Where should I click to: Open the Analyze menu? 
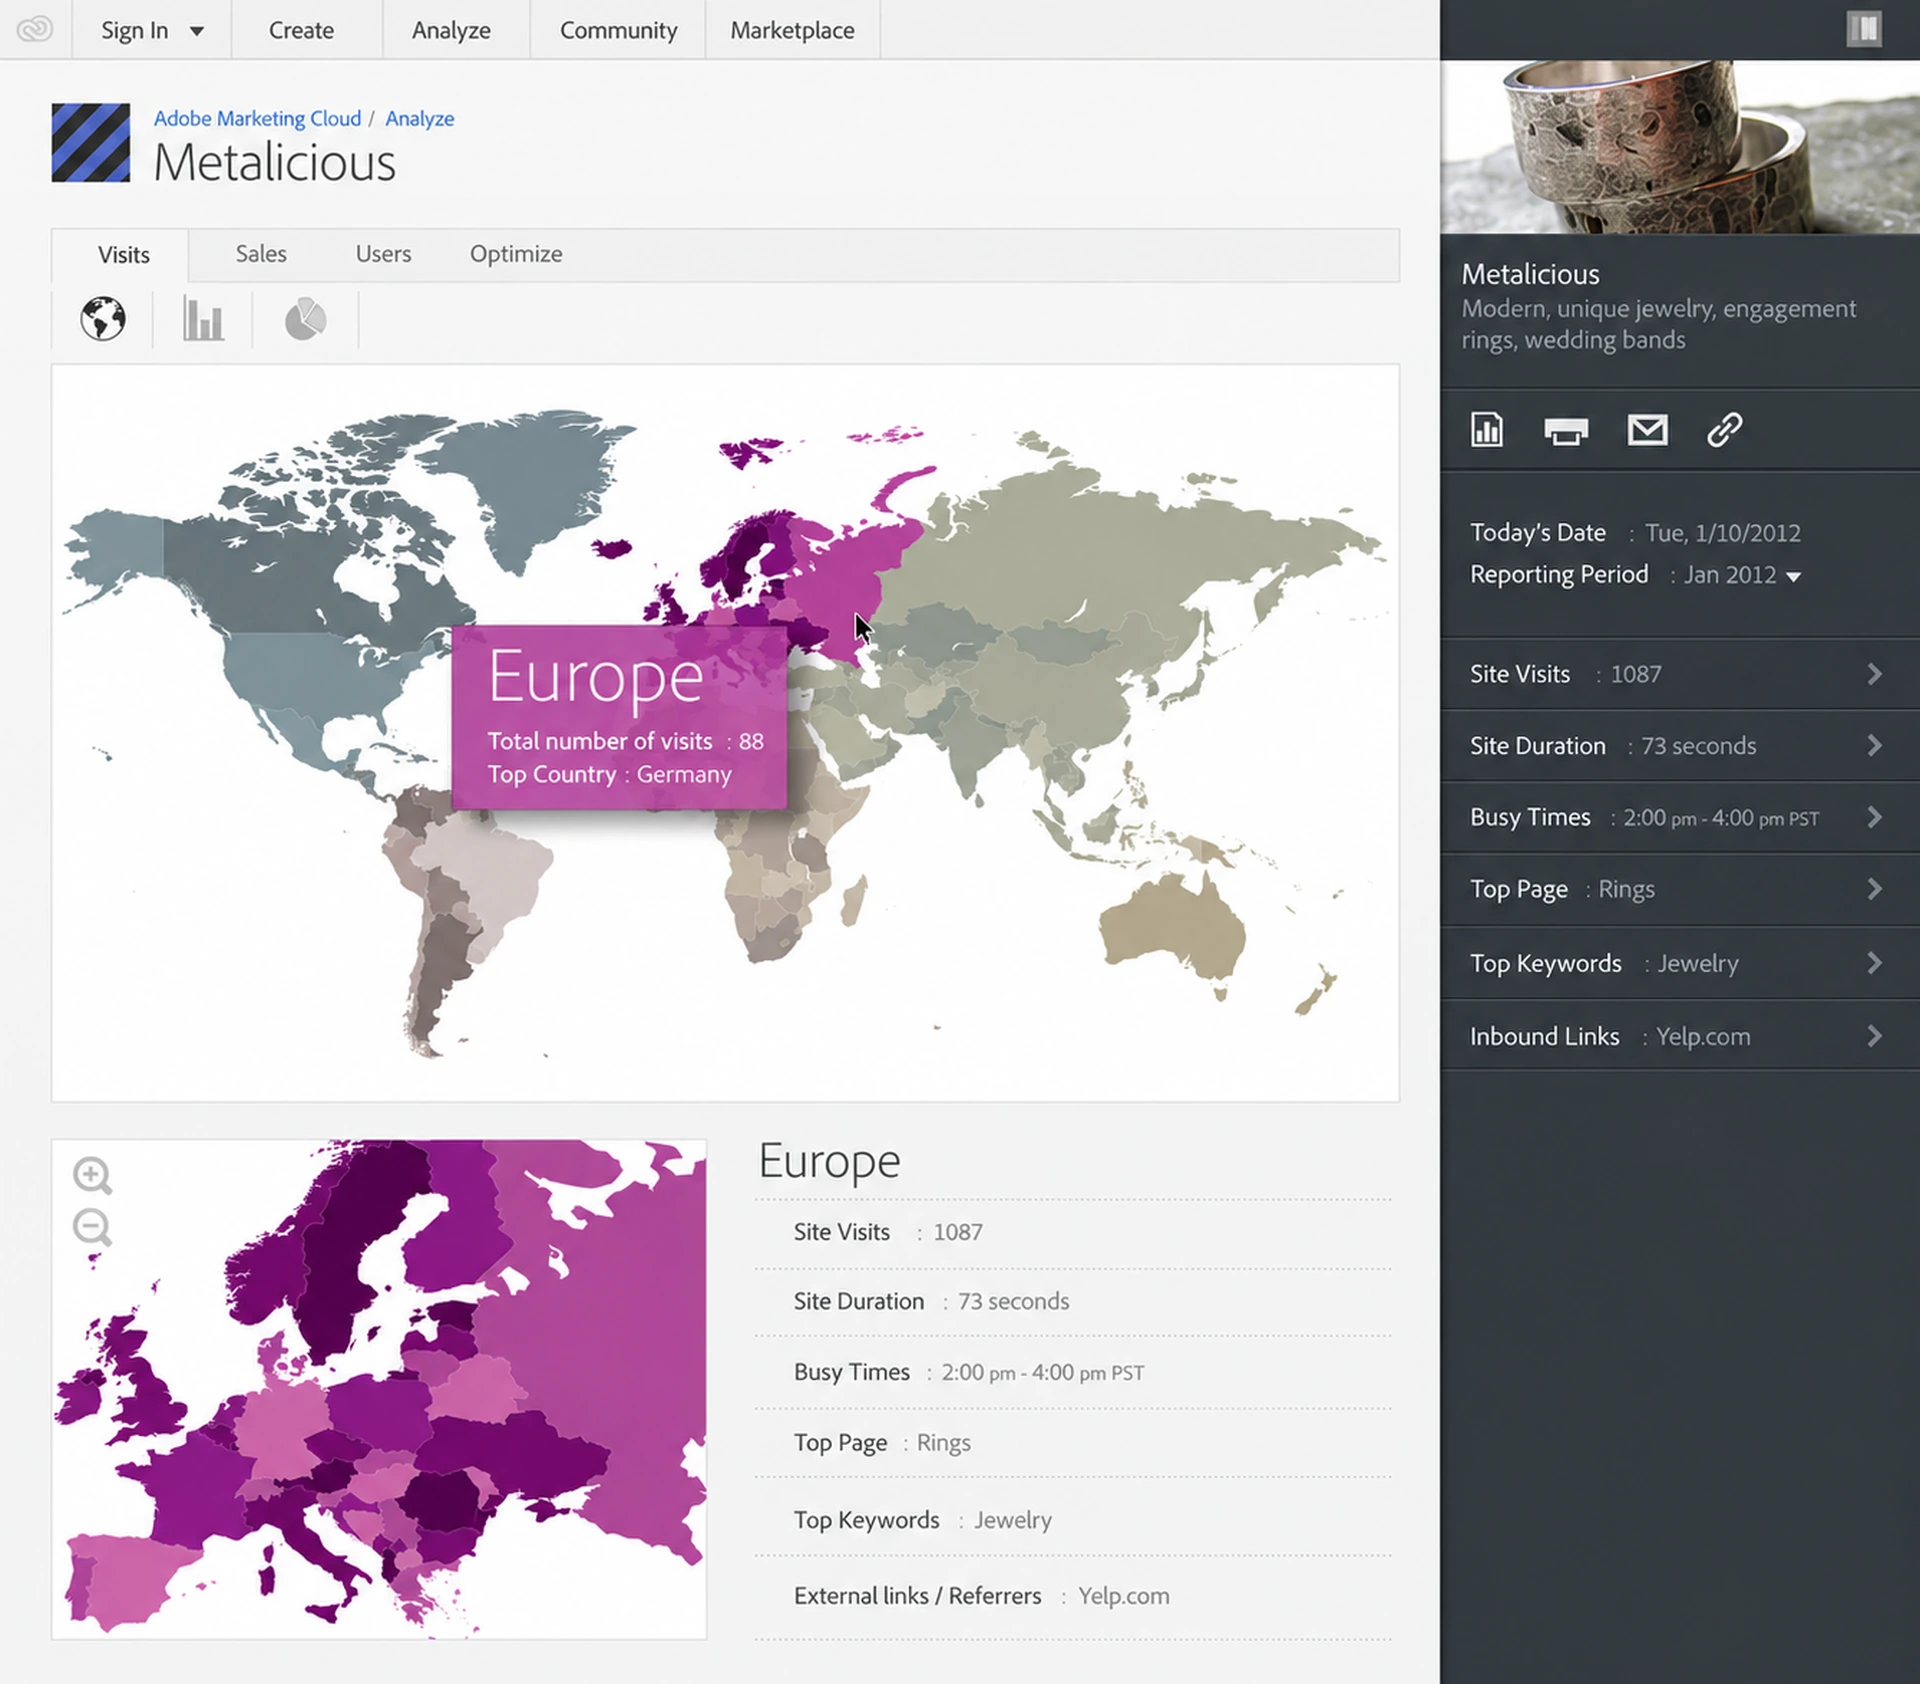click(x=451, y=30)
